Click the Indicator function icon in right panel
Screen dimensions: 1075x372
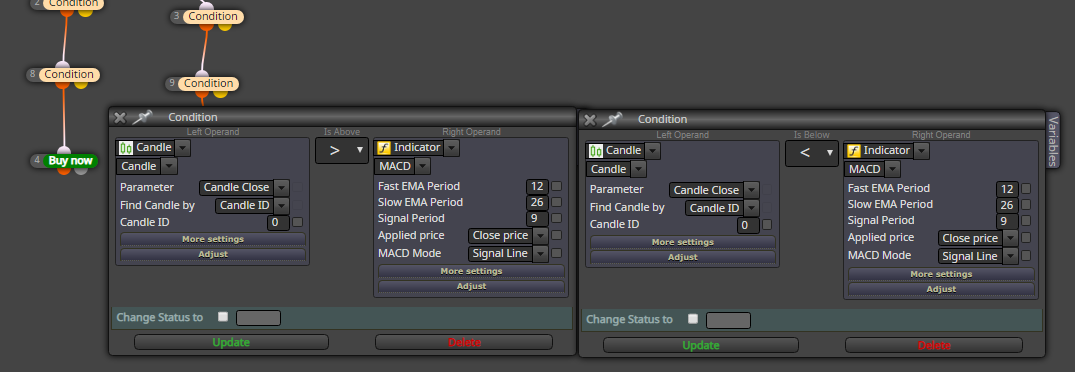[854, 151]
